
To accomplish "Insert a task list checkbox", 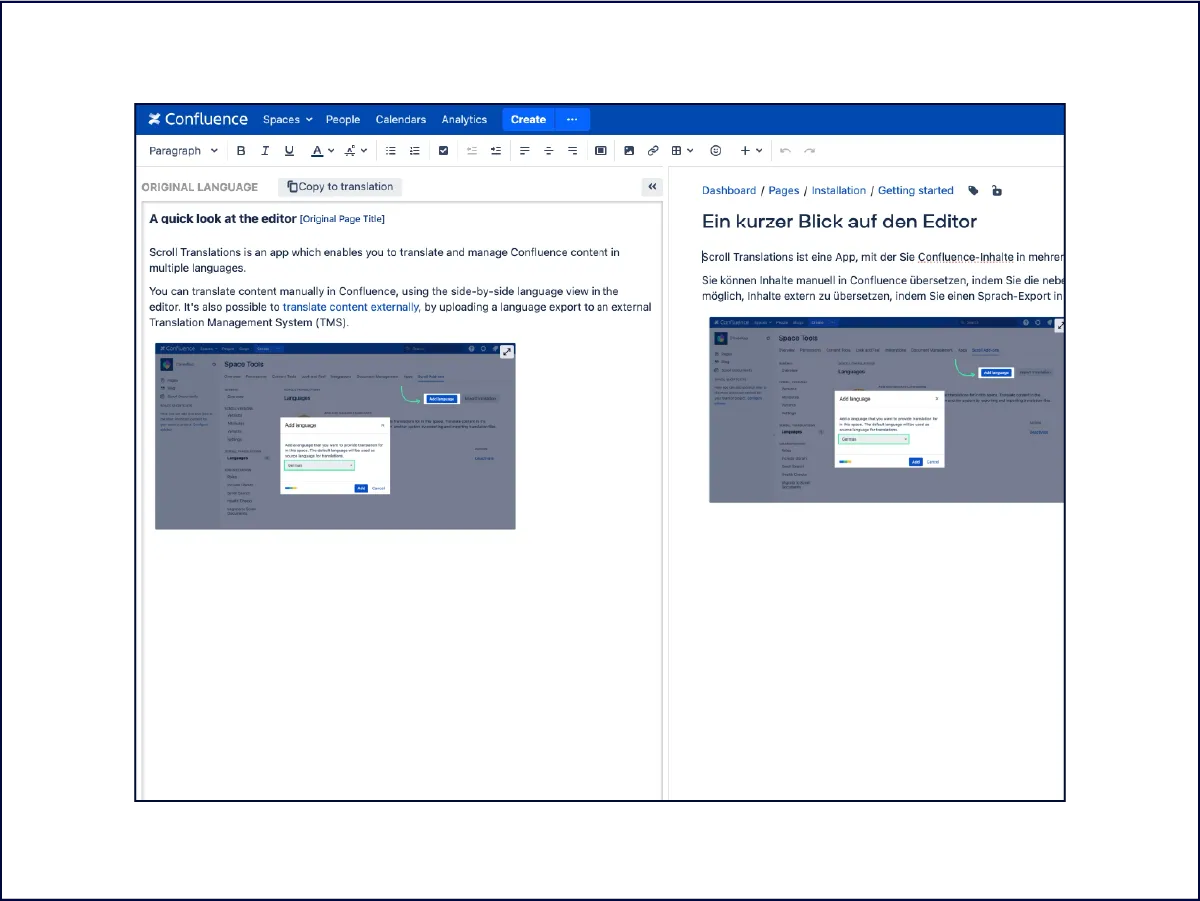I will tap(443, 151).
